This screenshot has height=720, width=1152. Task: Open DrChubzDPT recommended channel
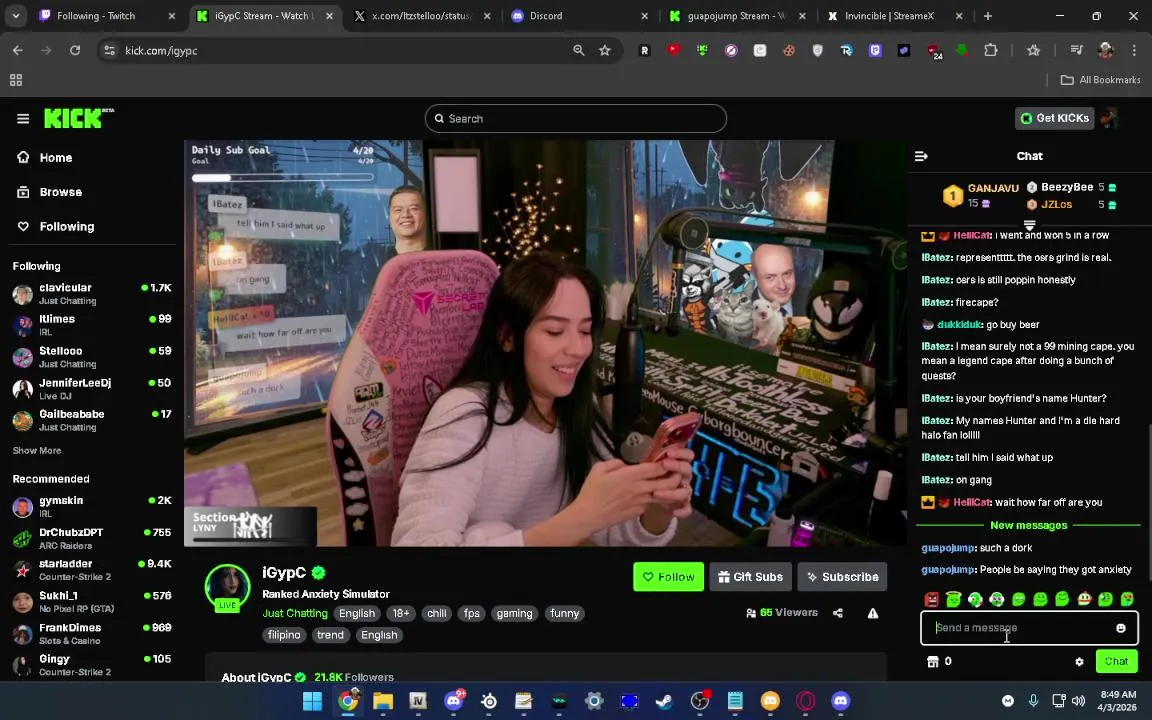[x=92, y=539]
